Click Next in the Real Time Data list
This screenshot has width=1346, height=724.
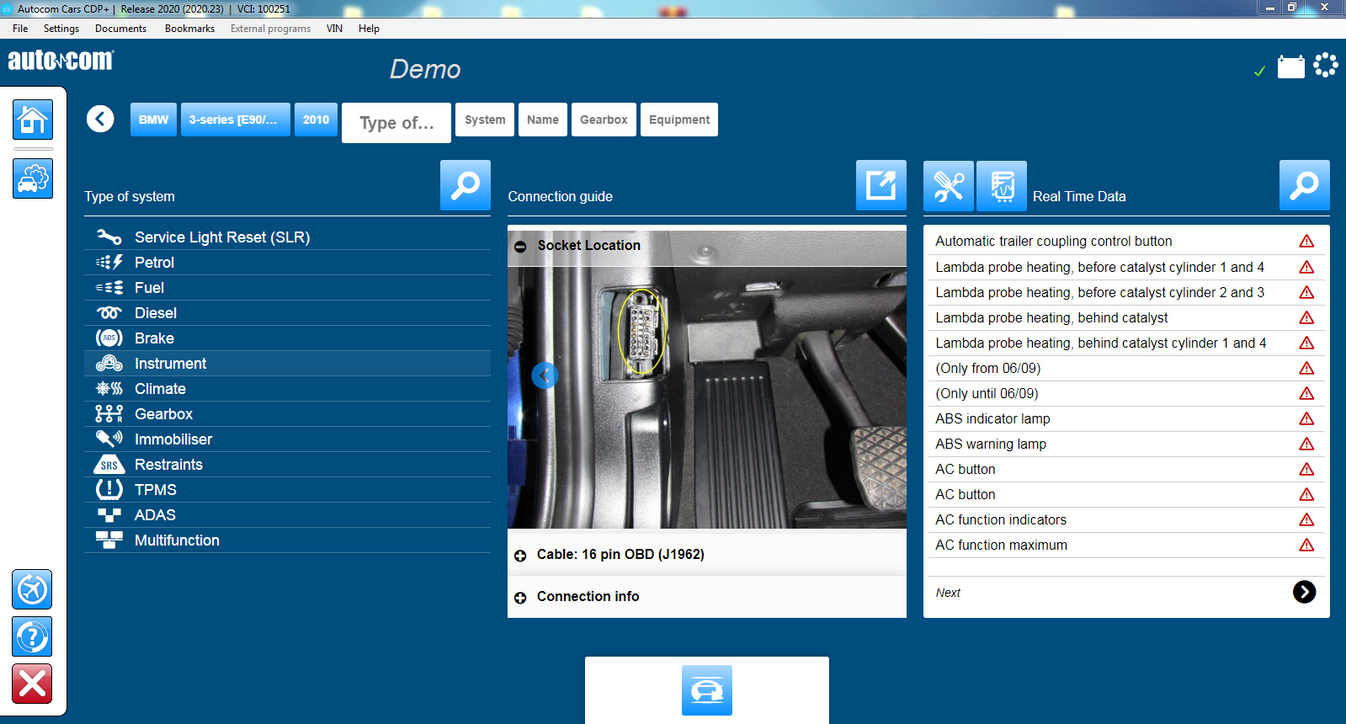pos(1304,592)
